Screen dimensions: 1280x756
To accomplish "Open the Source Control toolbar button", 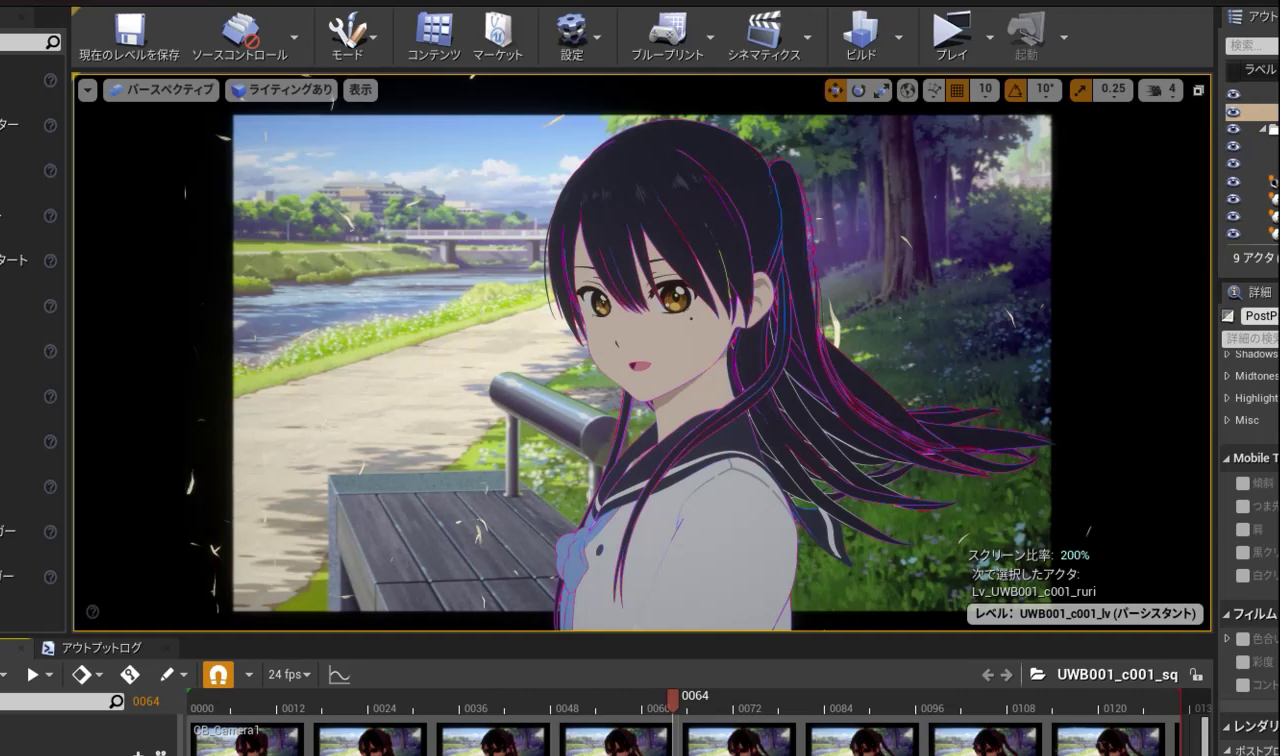I will [239, 36].
